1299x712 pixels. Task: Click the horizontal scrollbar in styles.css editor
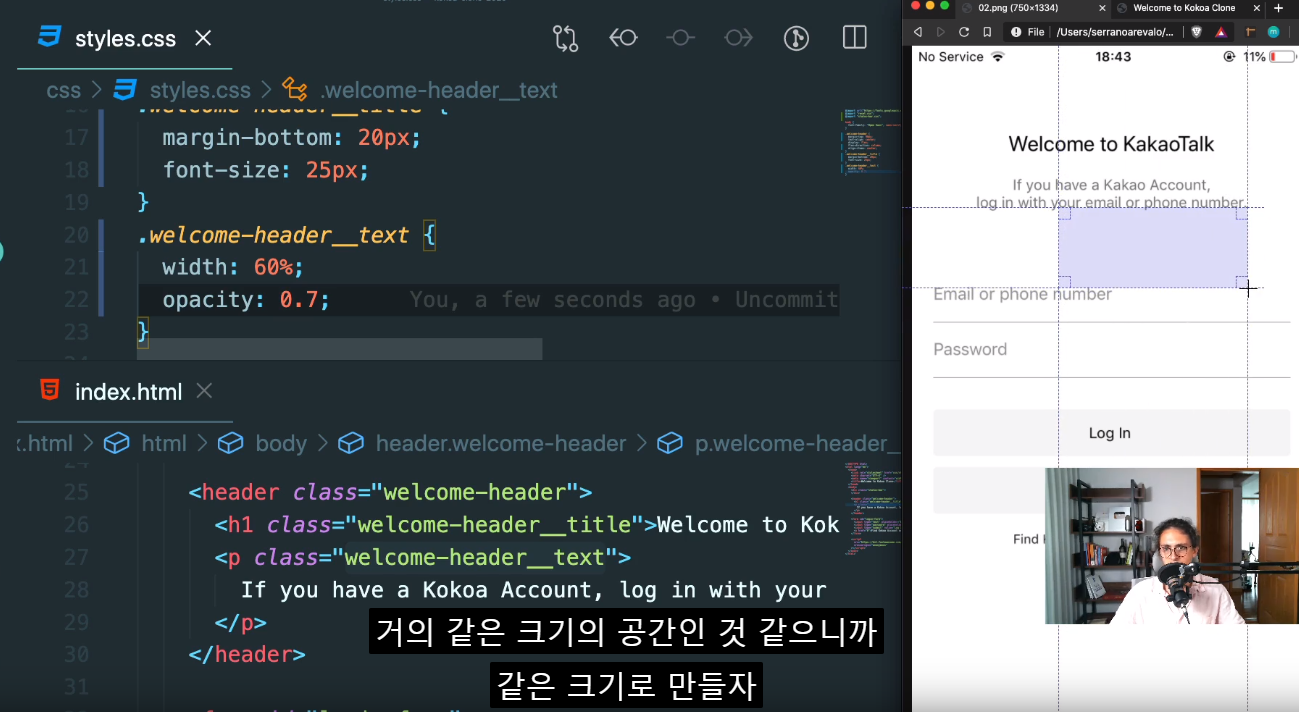point(339,349)
